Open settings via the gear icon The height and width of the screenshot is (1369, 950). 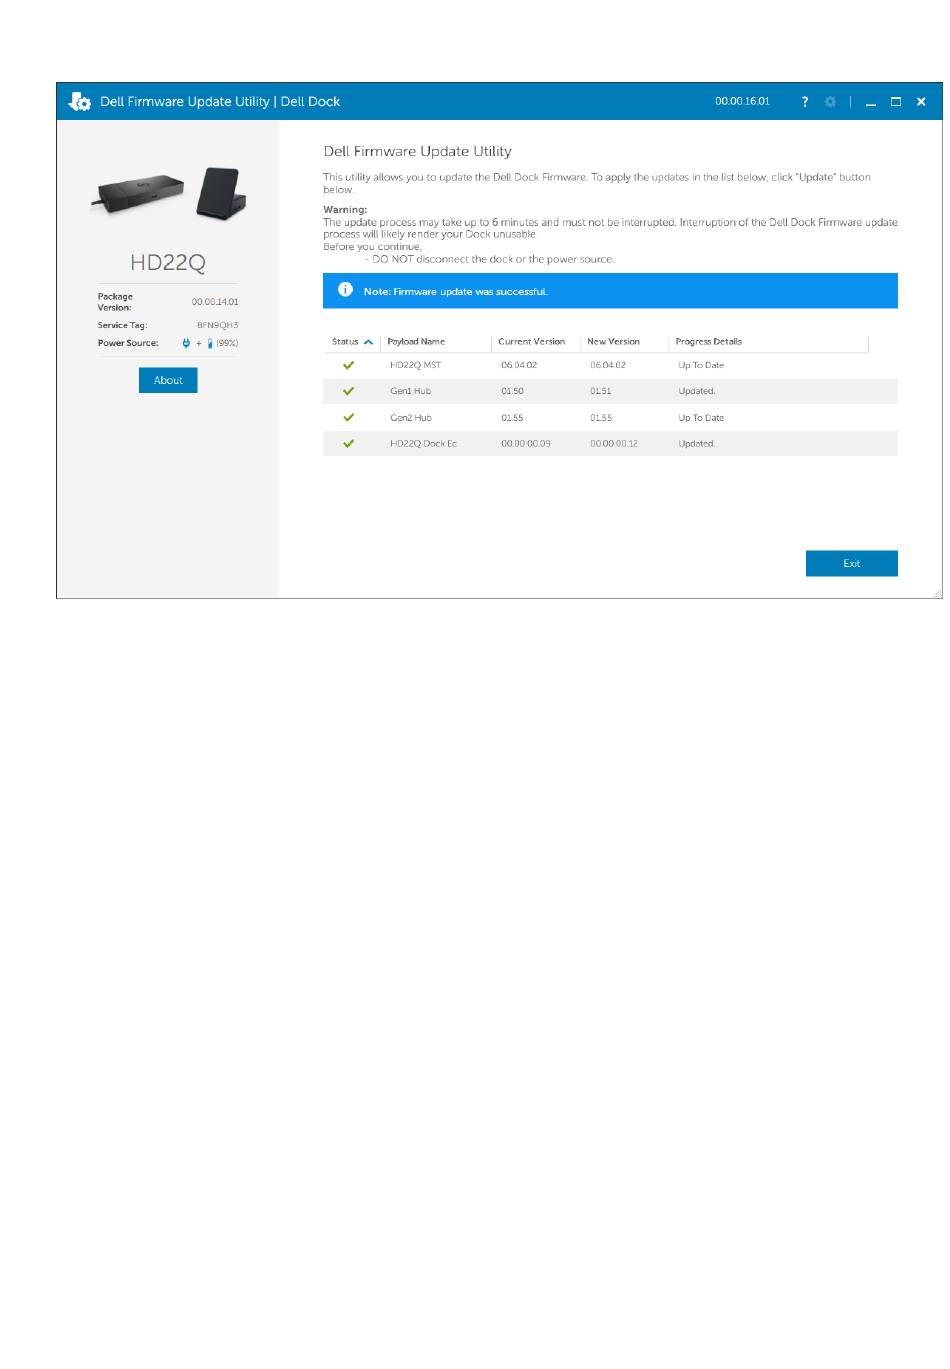tap(830, 102)
